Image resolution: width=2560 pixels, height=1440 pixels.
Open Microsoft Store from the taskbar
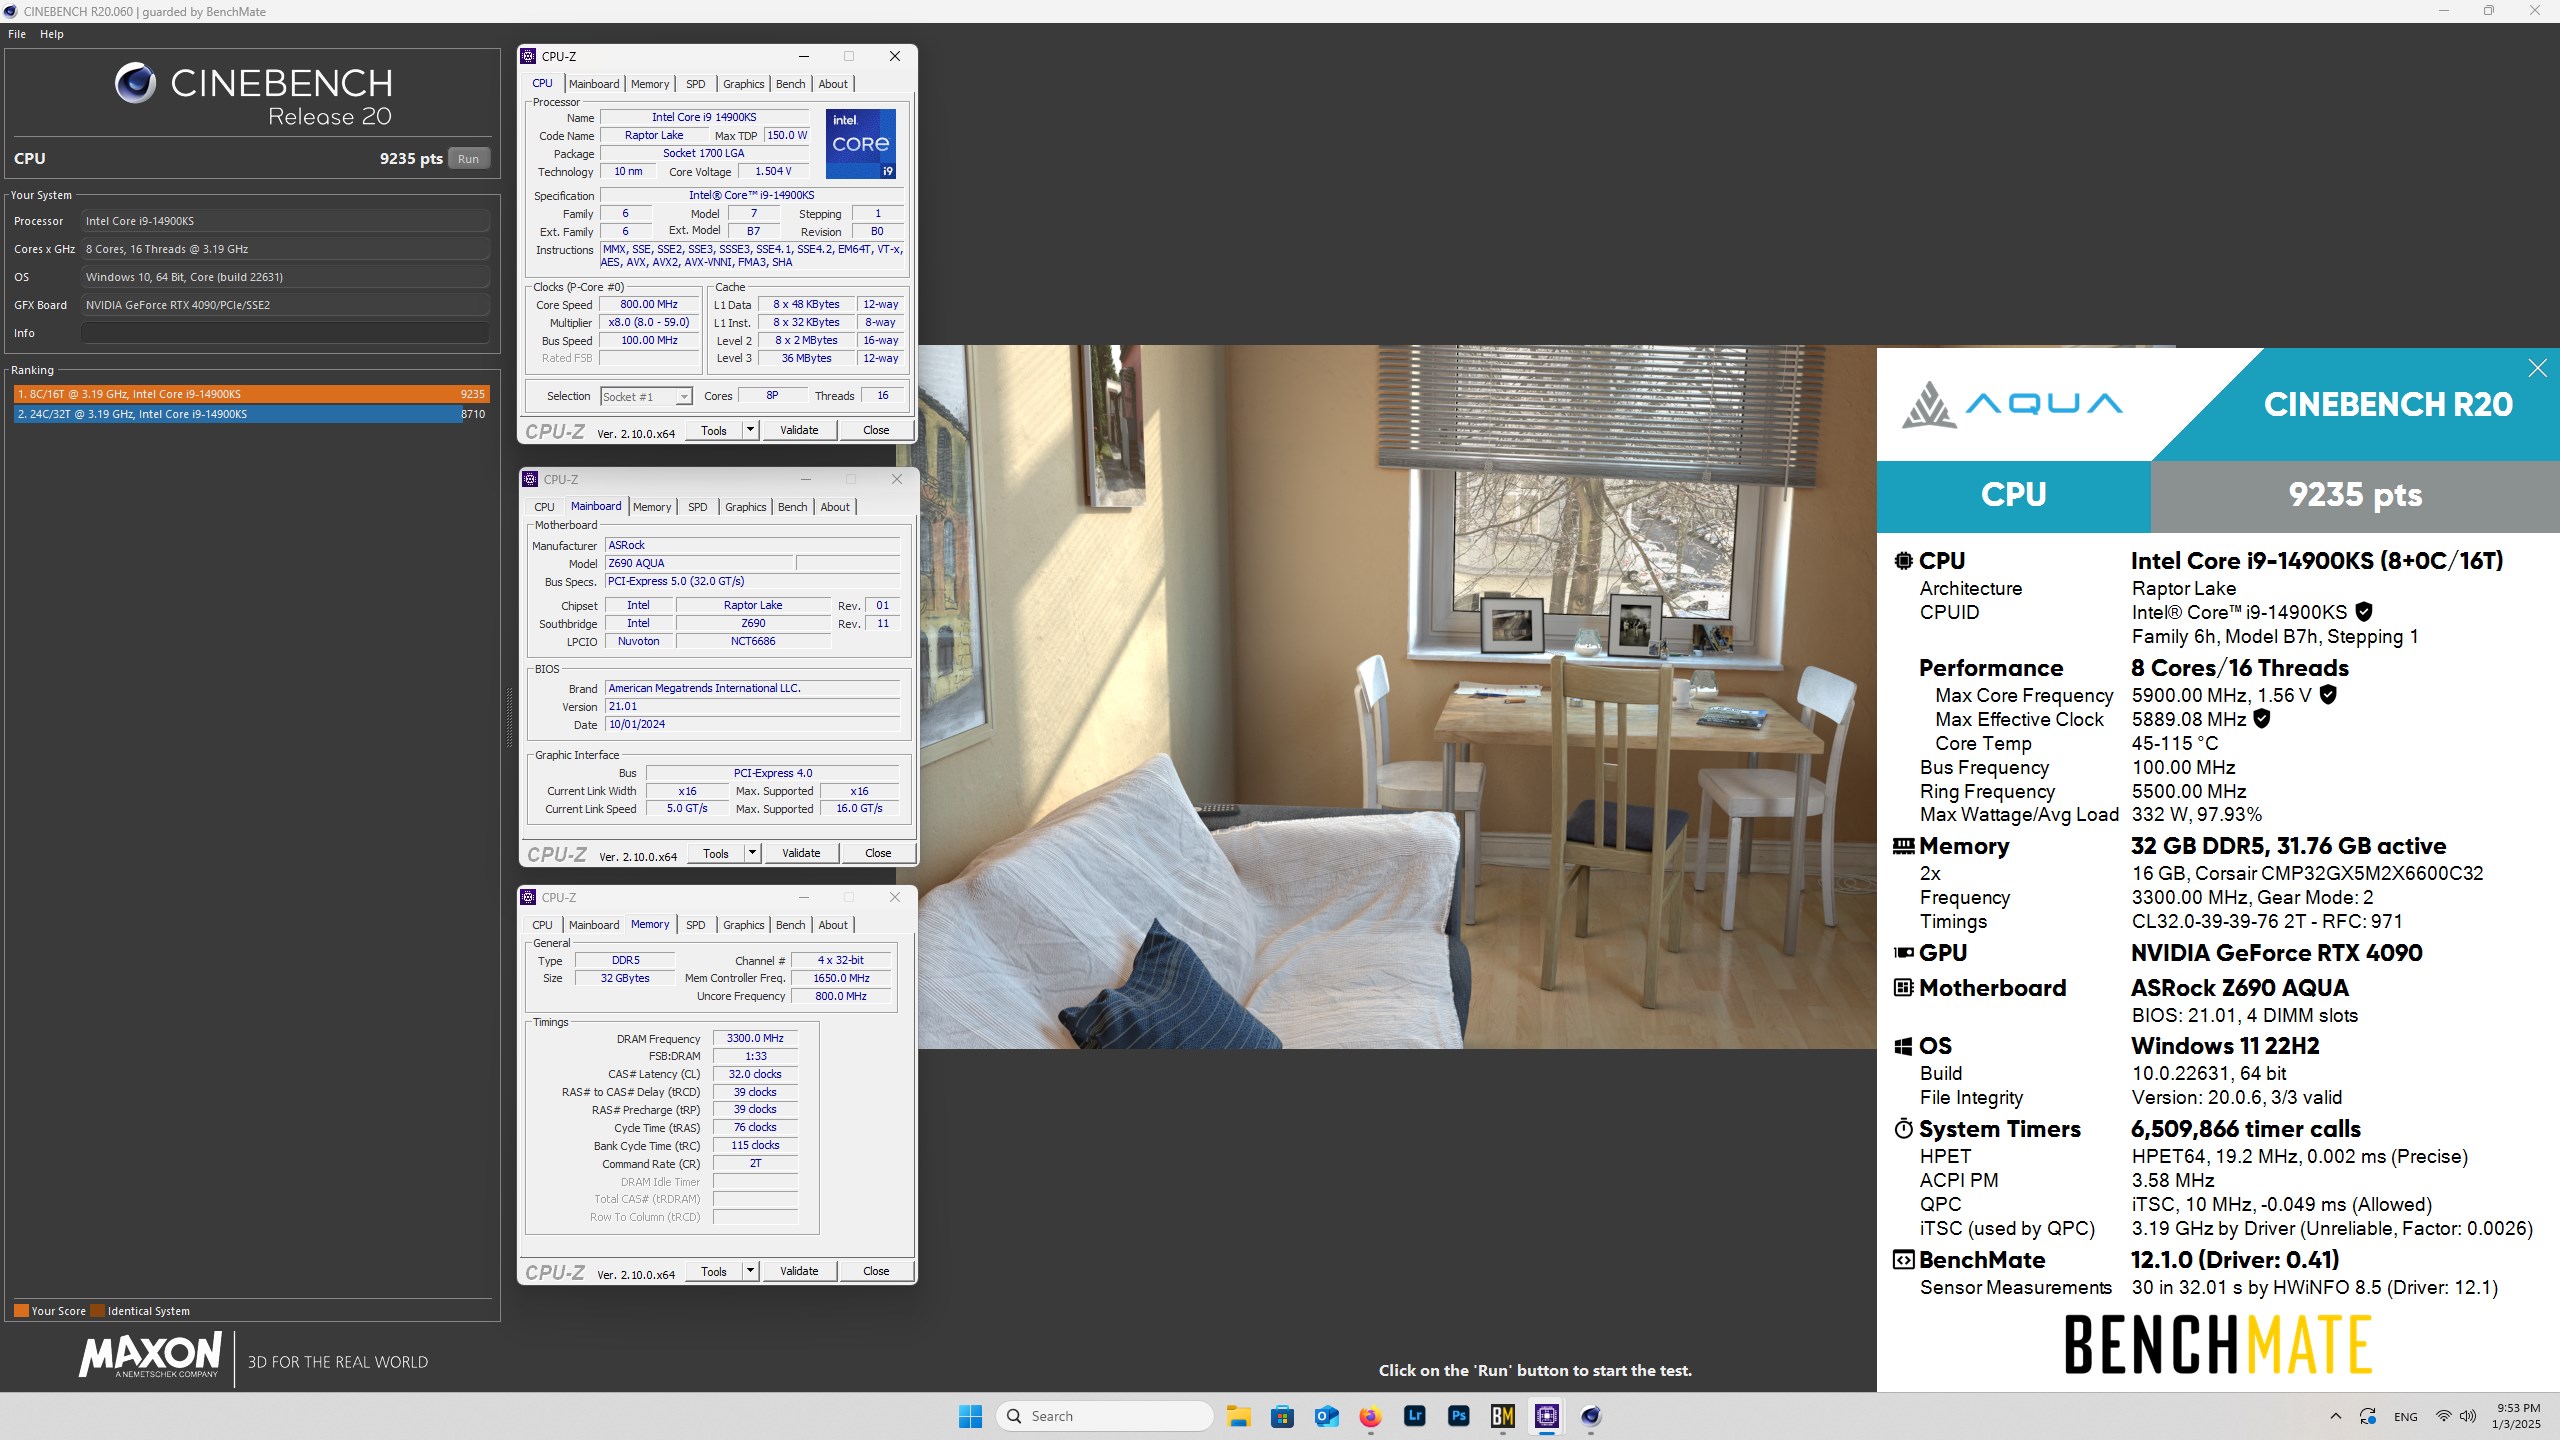click(x=1282, y=1416)
